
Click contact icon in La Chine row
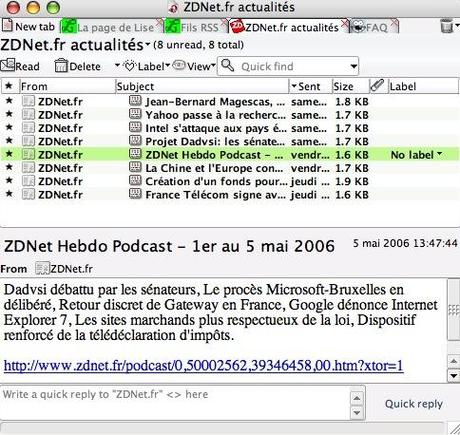tap(28, 168)
